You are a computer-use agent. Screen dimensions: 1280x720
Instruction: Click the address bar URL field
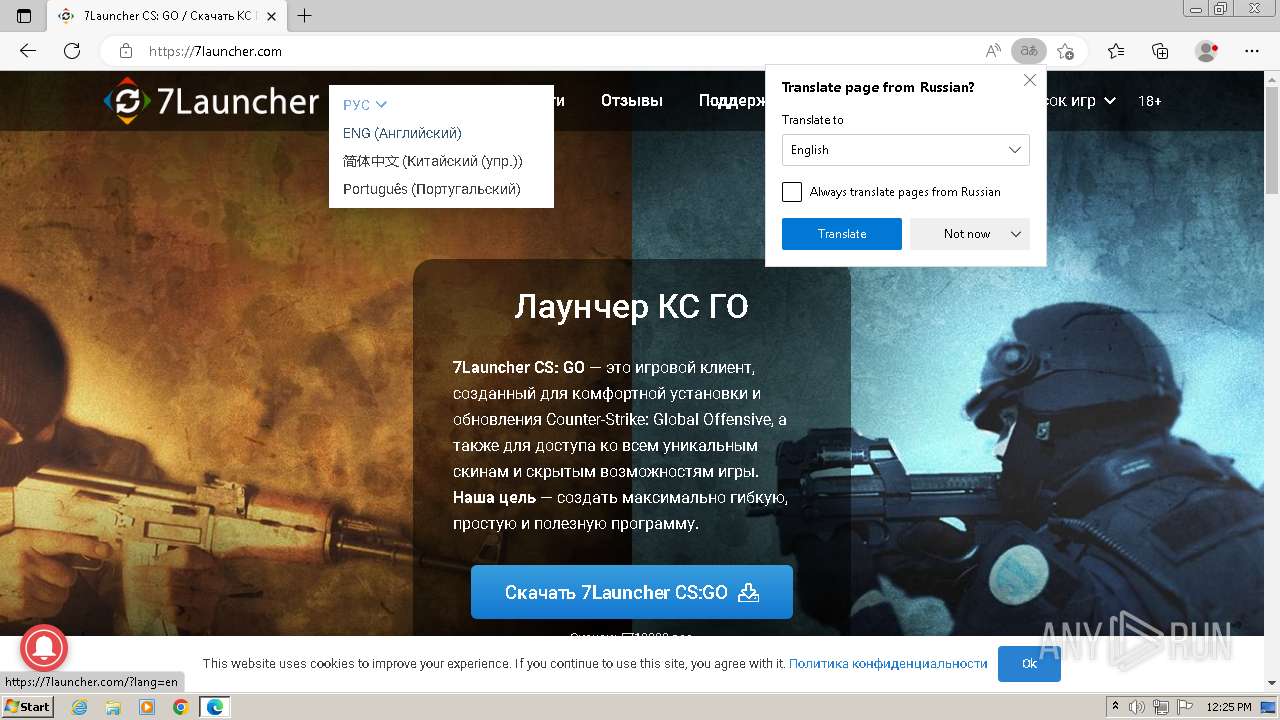[x=560, y=51]
